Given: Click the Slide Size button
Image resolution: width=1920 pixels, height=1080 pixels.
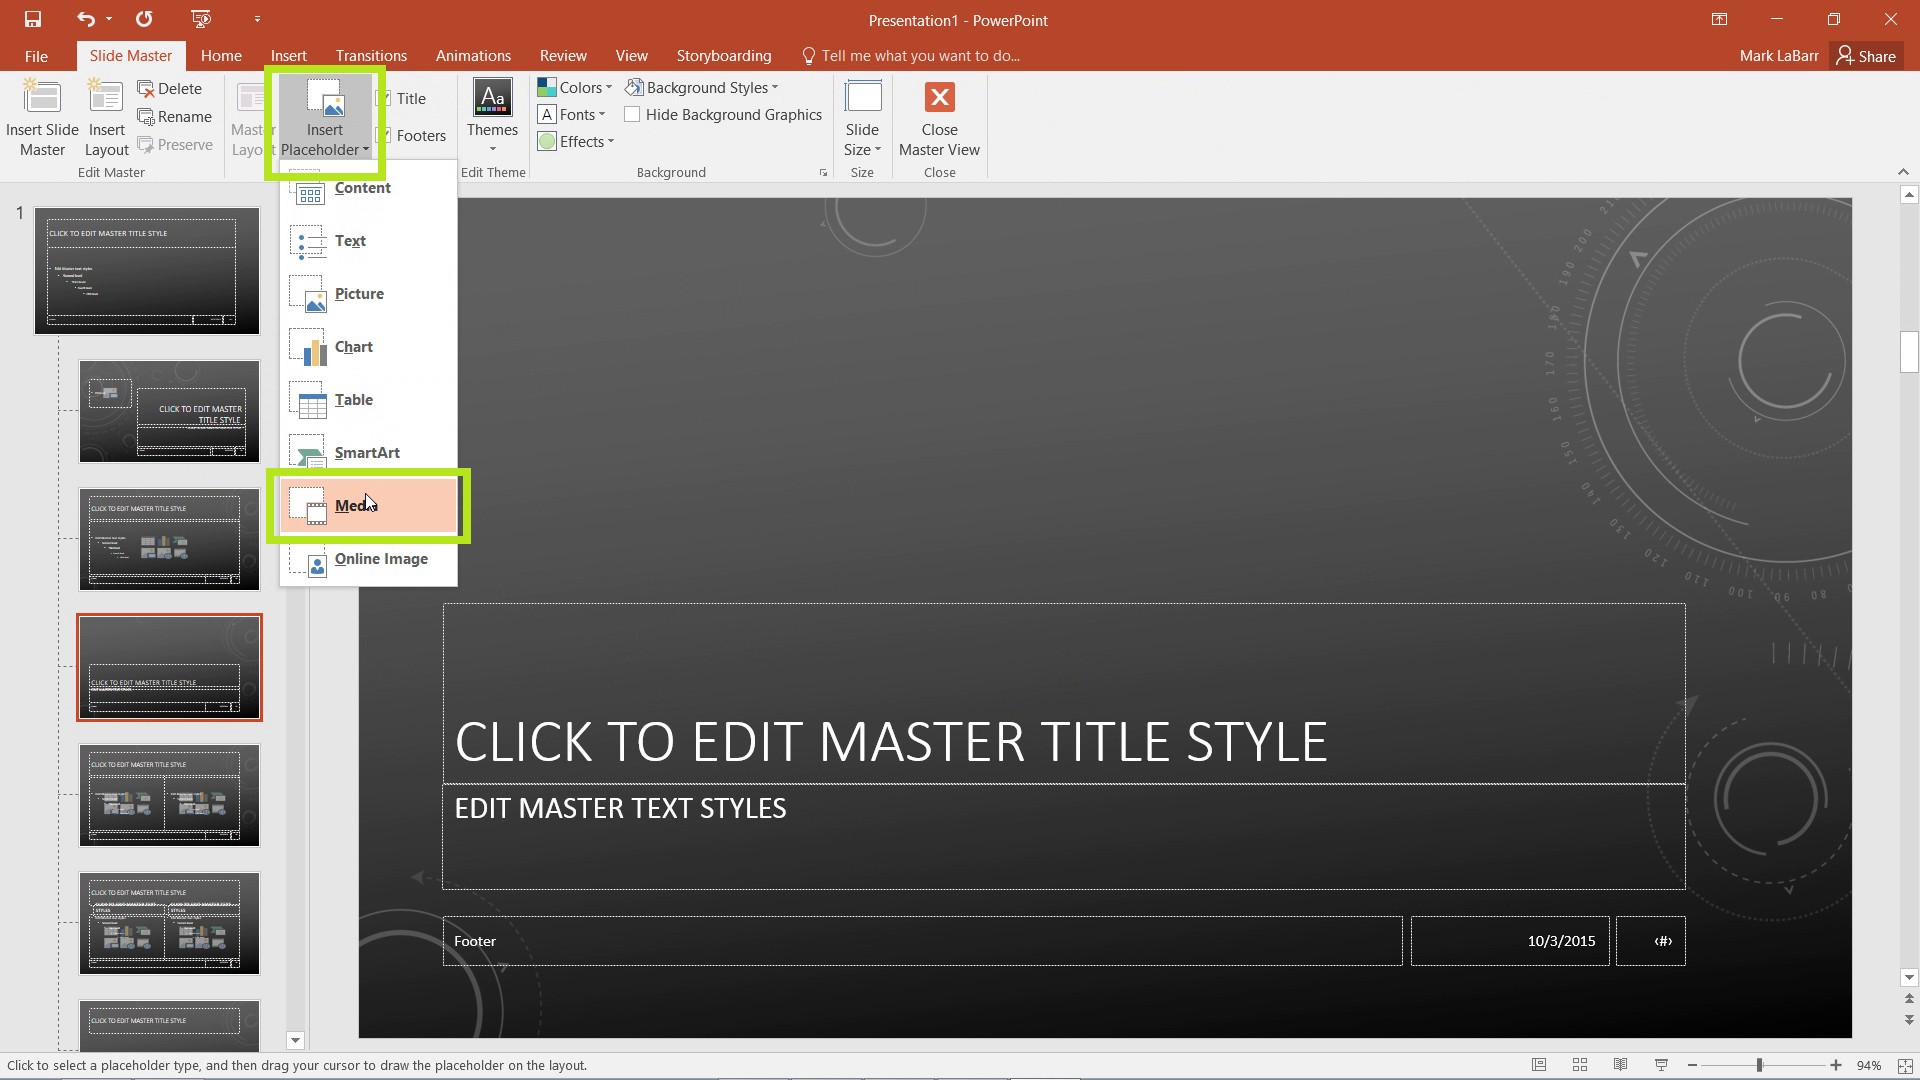Looking at the screenshot, I should [861, 117].
